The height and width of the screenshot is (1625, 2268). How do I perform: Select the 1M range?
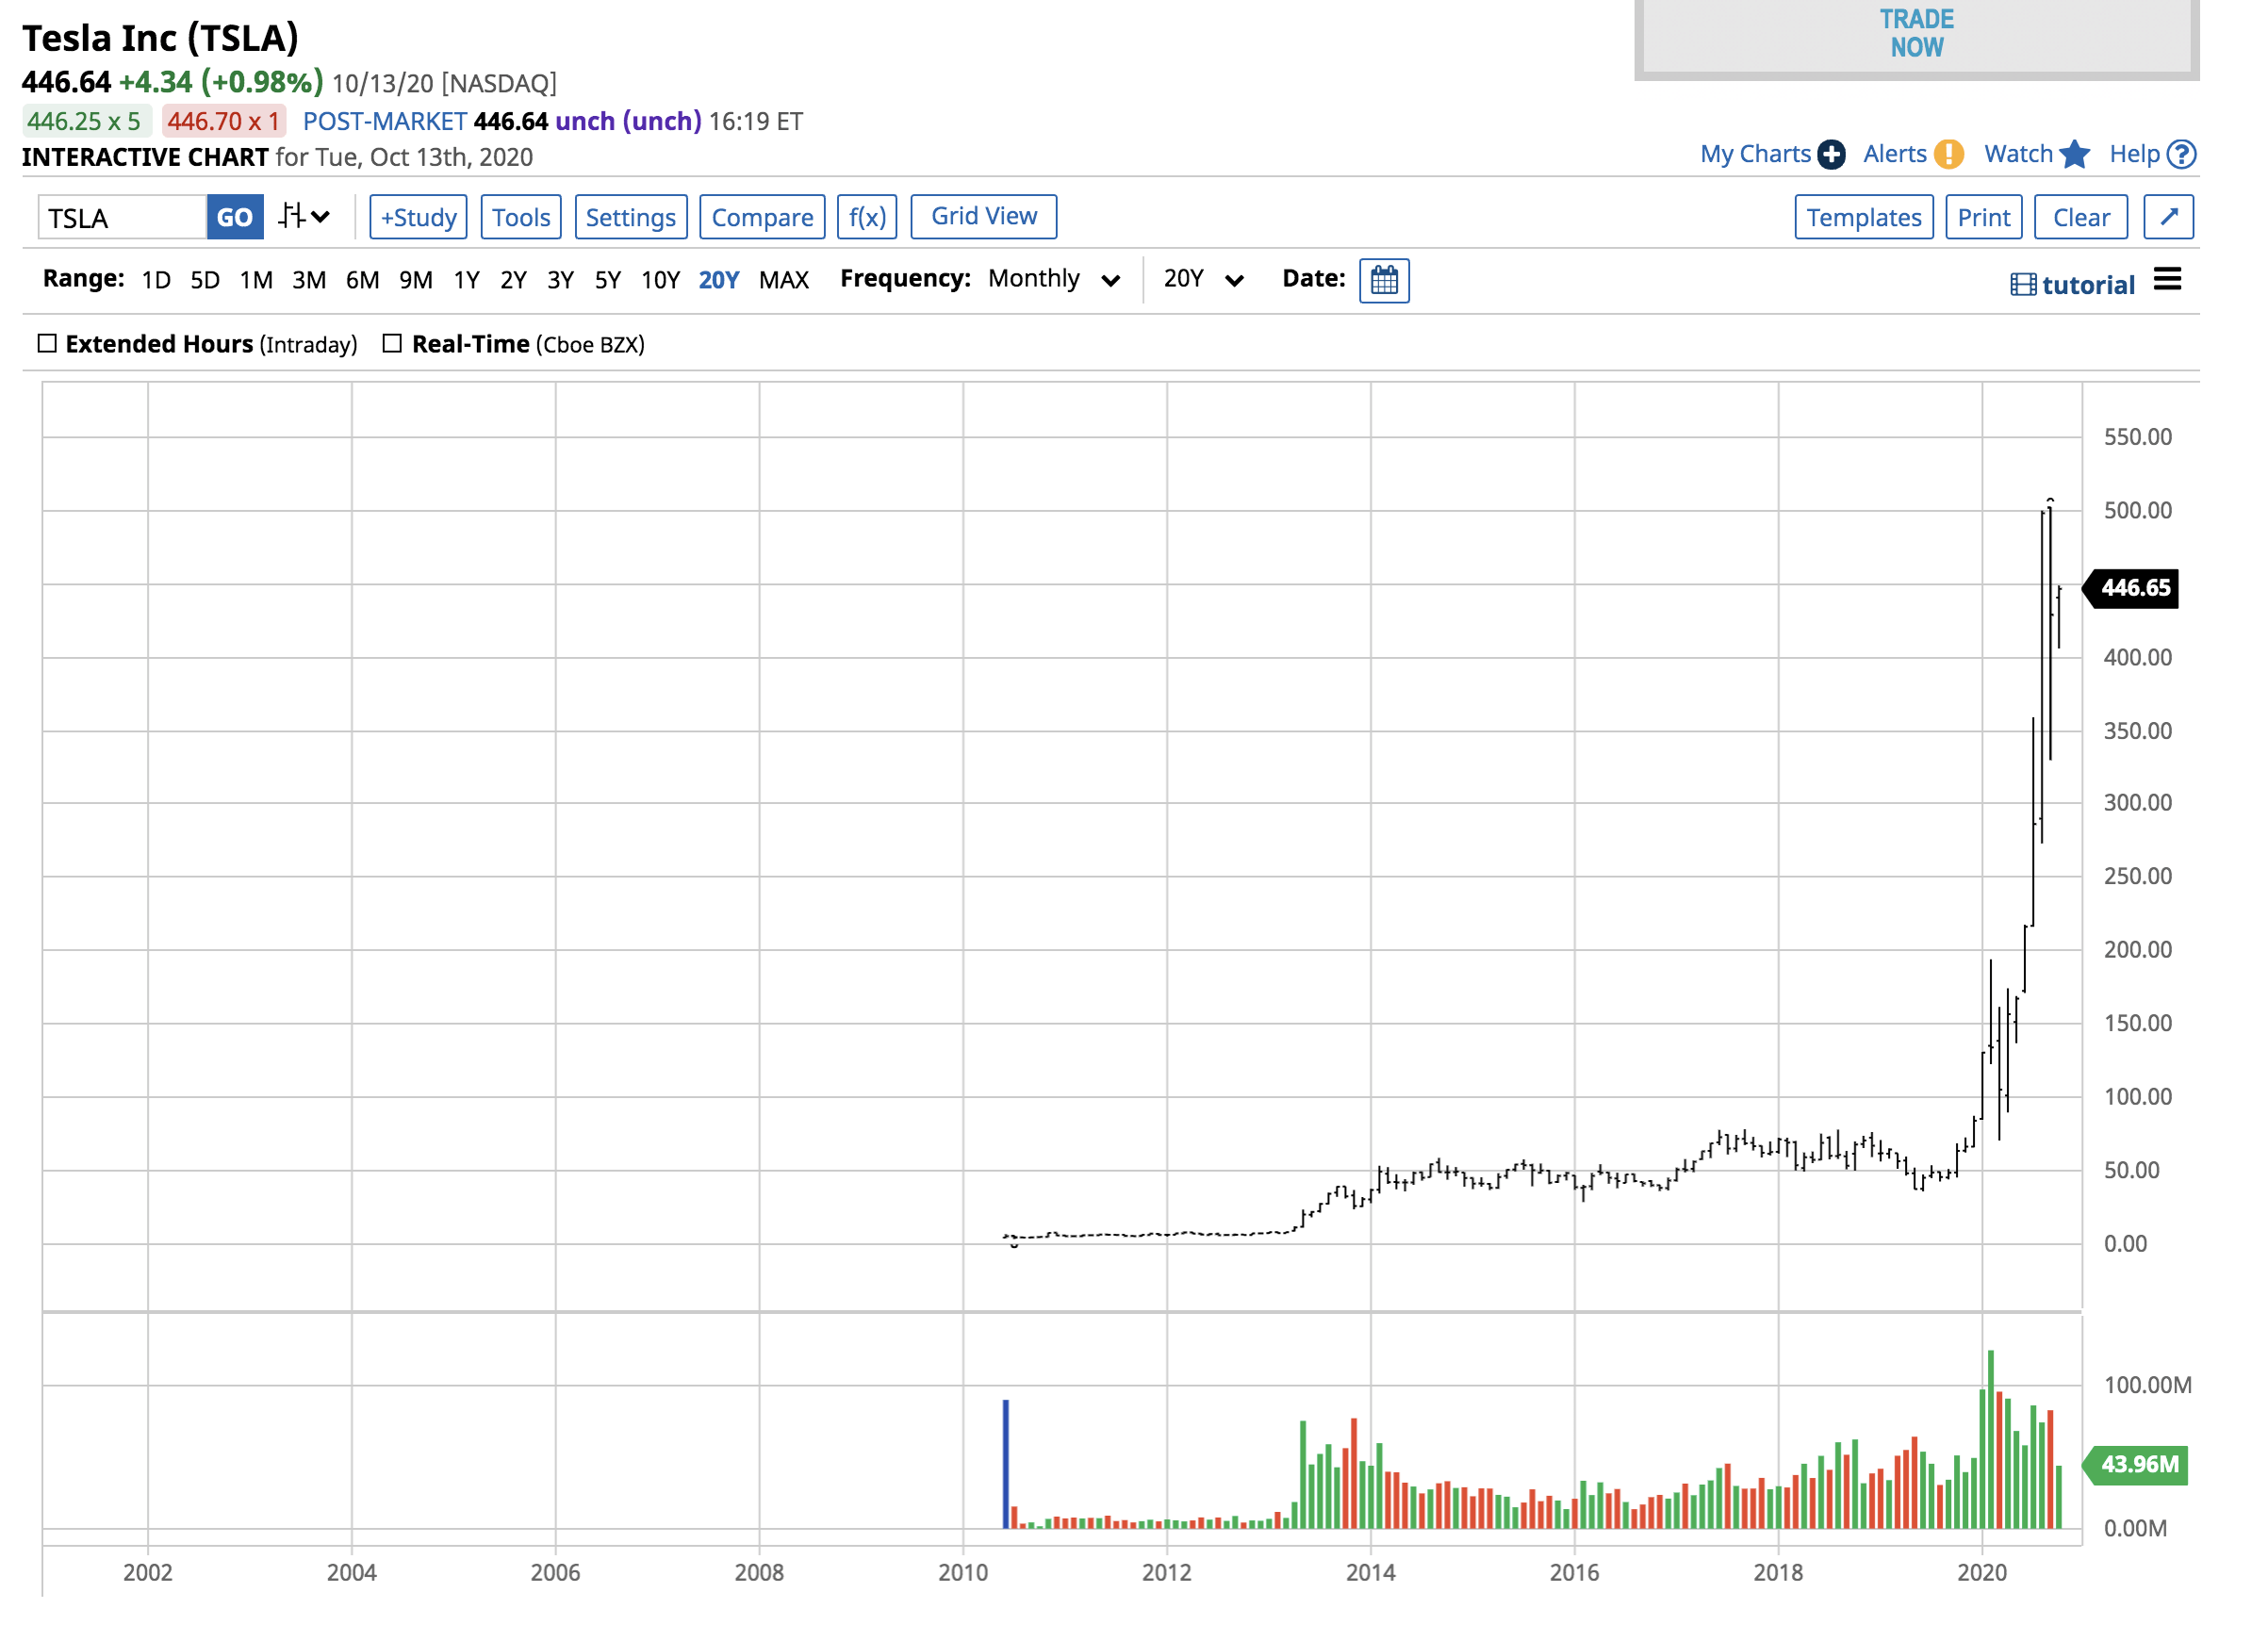[x=256, y=280]
